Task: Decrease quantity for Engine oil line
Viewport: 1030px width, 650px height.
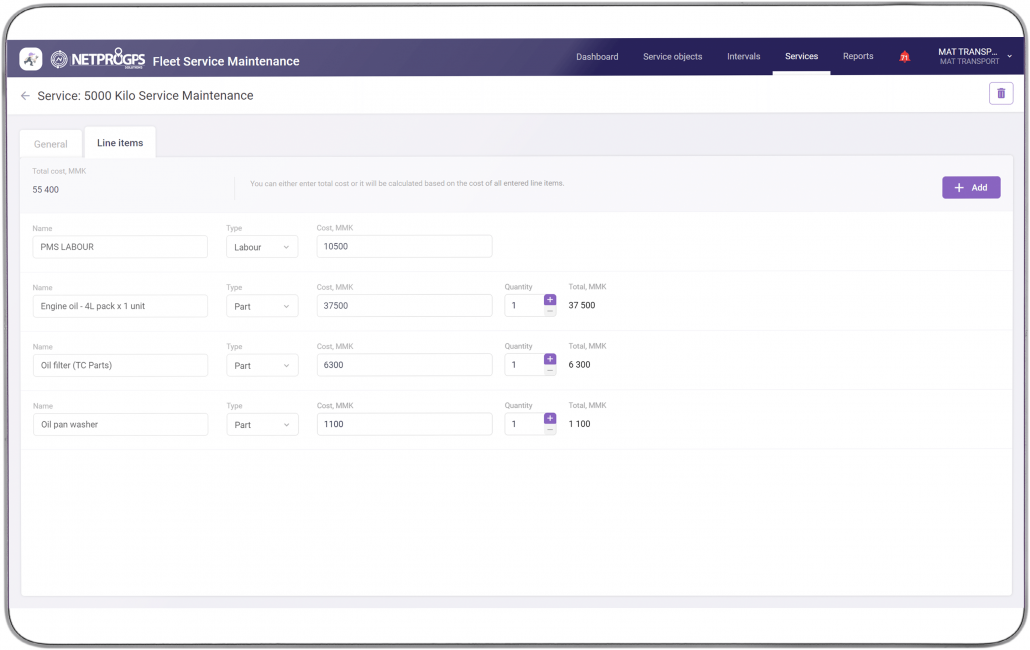Action: [x=550, y=311]
